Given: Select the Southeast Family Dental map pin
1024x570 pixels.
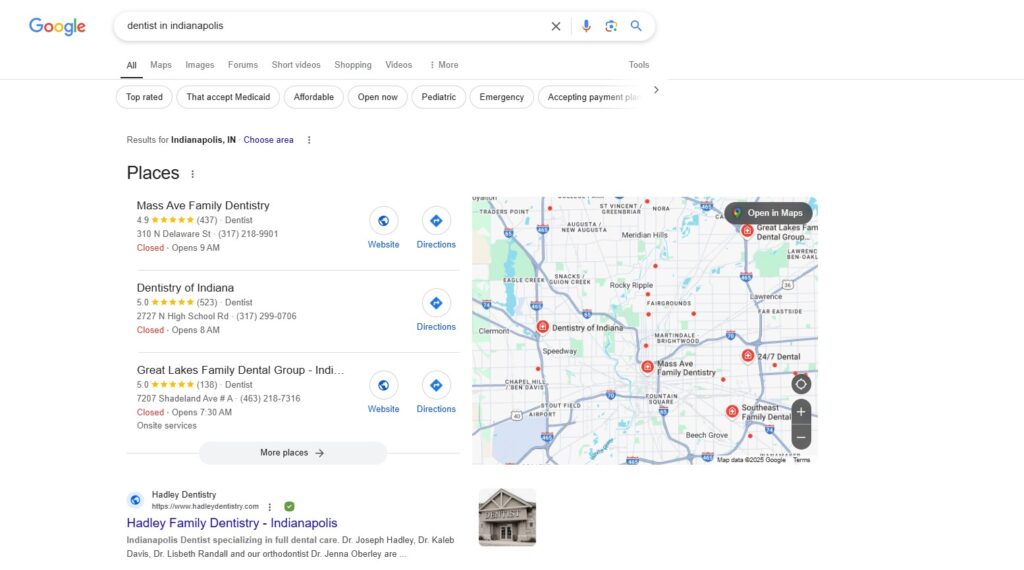Looking at the screenshot, I should pos(731,411).
